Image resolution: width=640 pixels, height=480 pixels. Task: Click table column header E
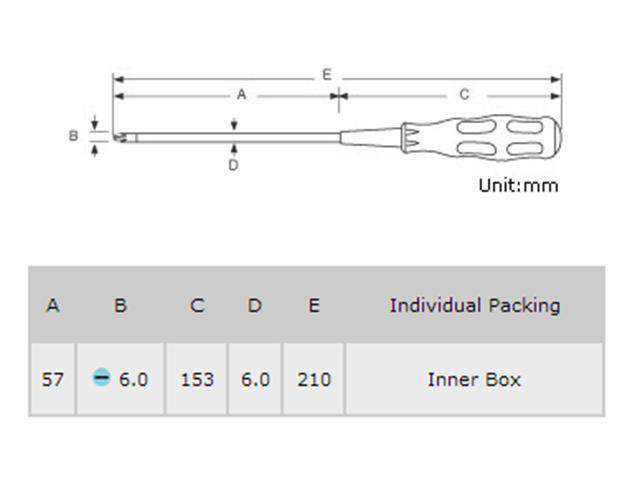coord(313,305)
